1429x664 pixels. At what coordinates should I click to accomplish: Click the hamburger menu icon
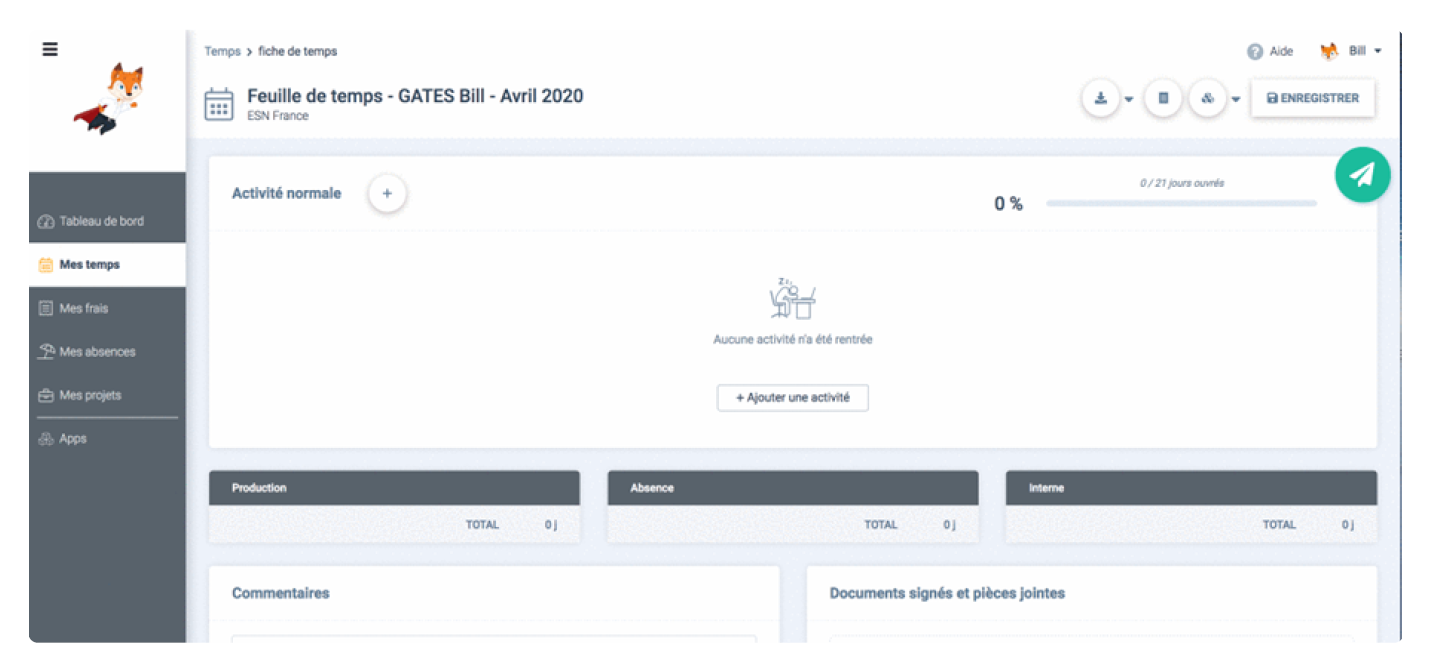click(x=50, y=50)
